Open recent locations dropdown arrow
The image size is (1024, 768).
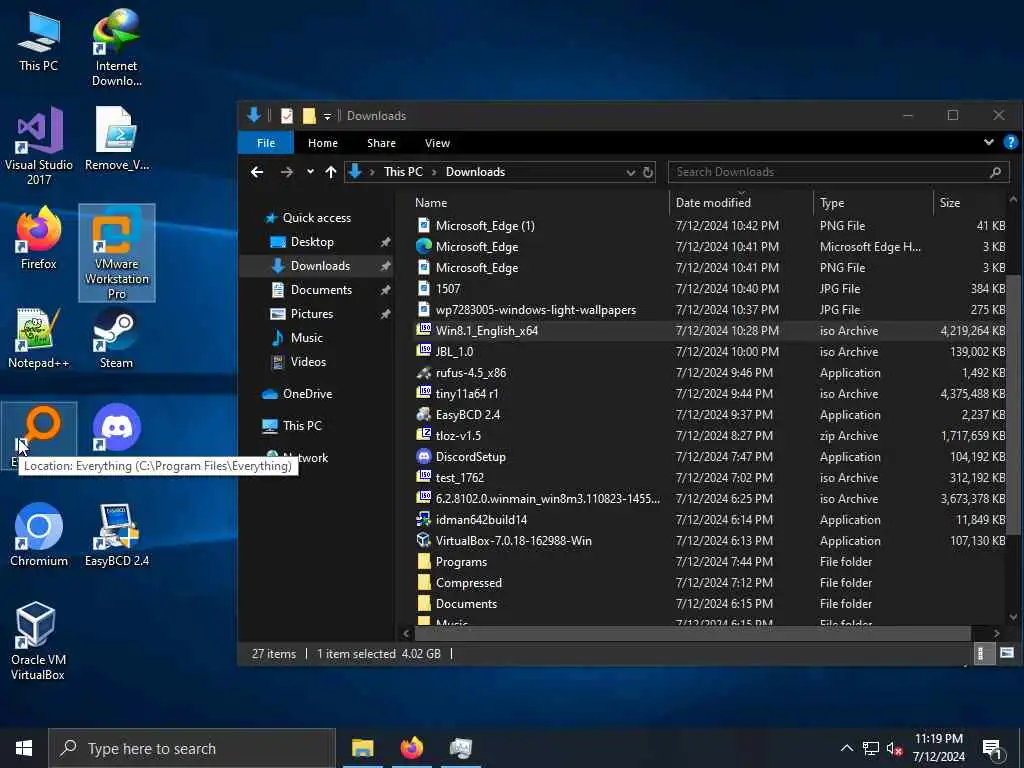point(310,172)
